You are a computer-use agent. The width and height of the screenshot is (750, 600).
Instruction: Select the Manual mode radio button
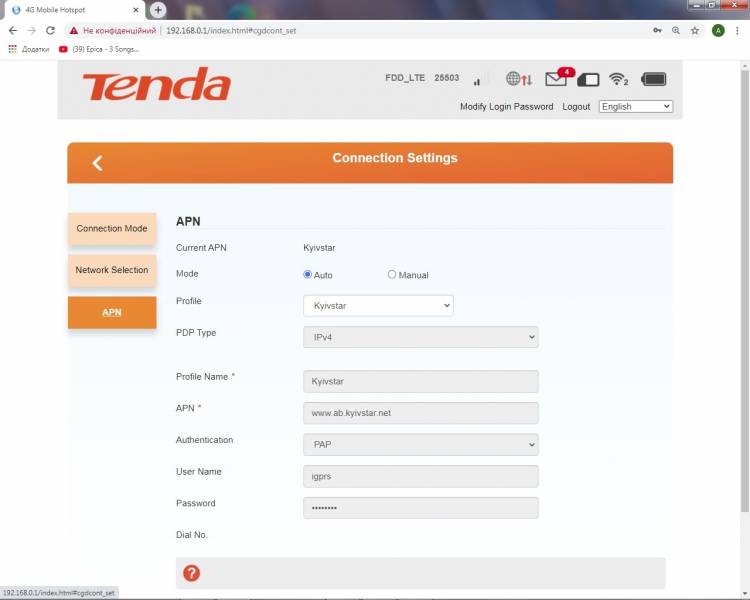[x=392, y=274]
